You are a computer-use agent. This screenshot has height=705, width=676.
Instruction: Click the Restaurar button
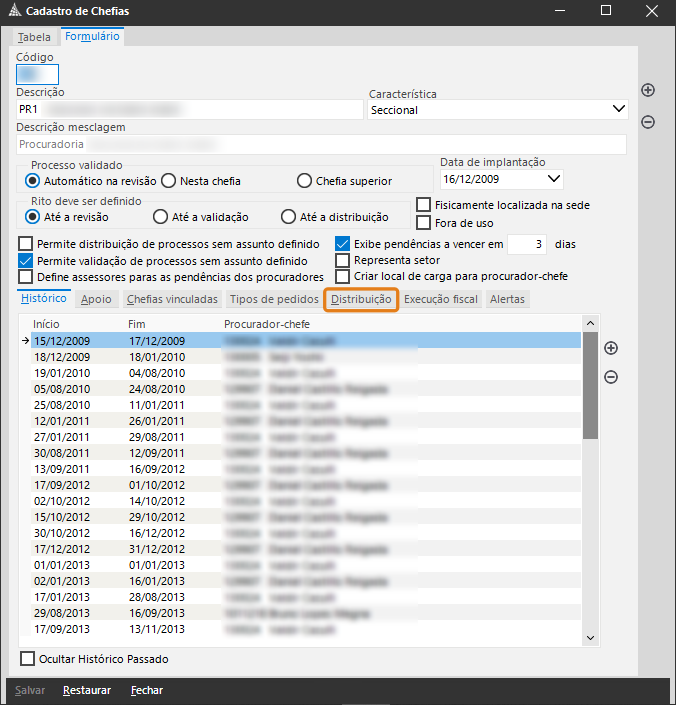click(87, 690)
